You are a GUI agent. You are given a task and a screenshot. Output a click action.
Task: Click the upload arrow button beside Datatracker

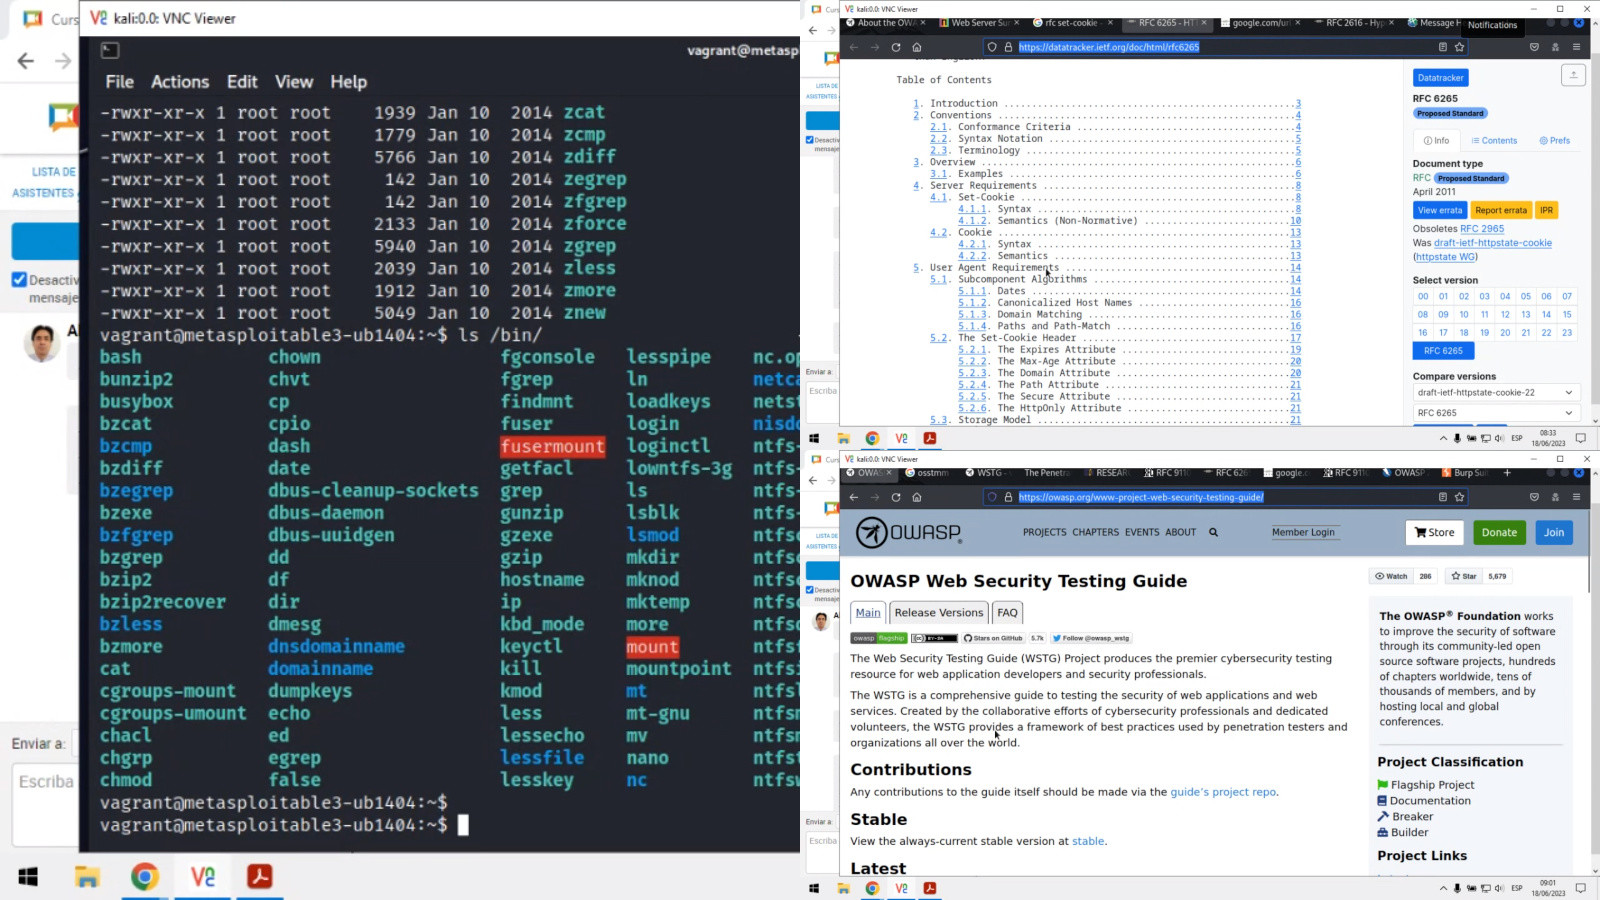click(1573, 75)
